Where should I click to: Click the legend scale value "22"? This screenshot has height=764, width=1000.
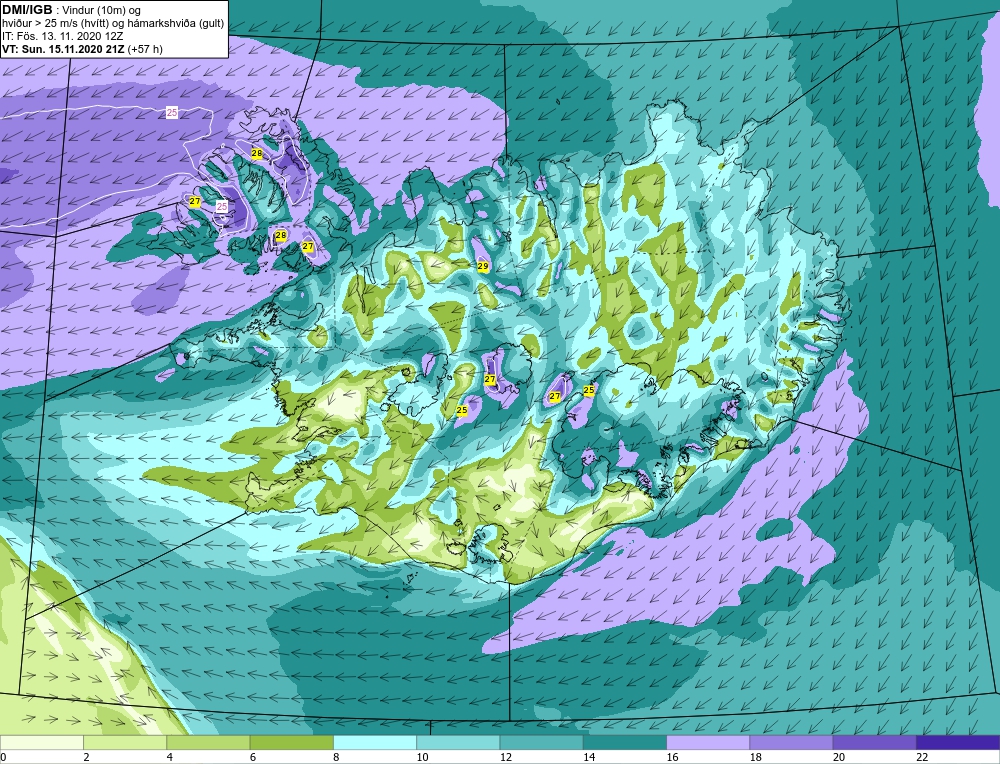click(922, 757)
